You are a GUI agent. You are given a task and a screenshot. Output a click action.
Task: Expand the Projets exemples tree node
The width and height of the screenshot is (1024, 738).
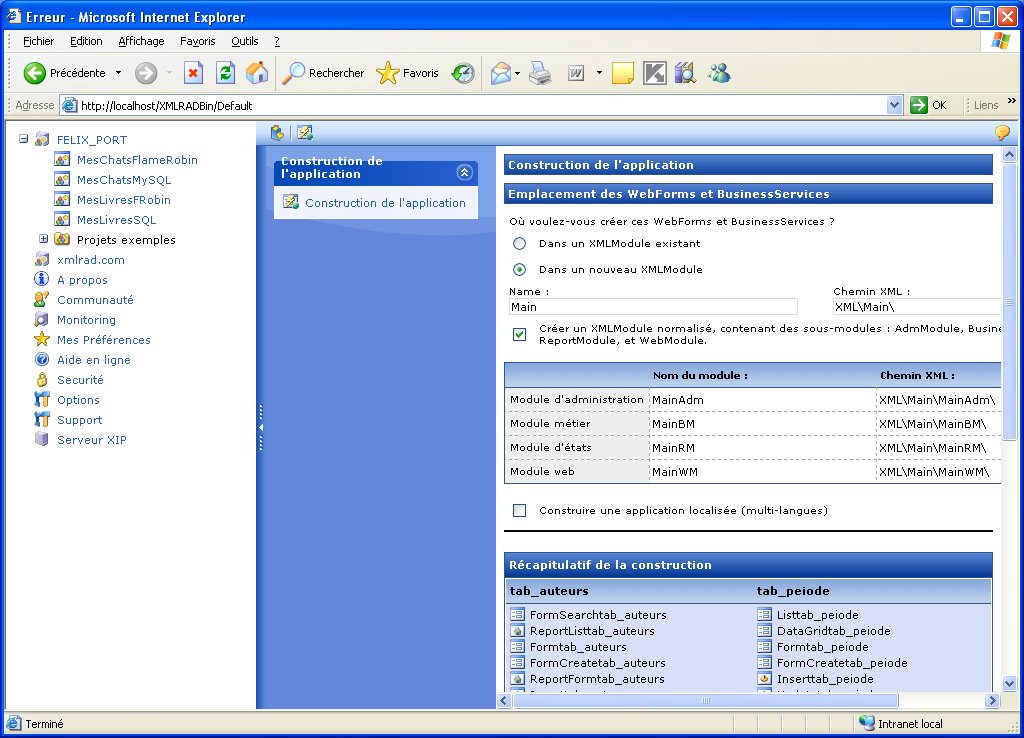[x=44, y=239]
